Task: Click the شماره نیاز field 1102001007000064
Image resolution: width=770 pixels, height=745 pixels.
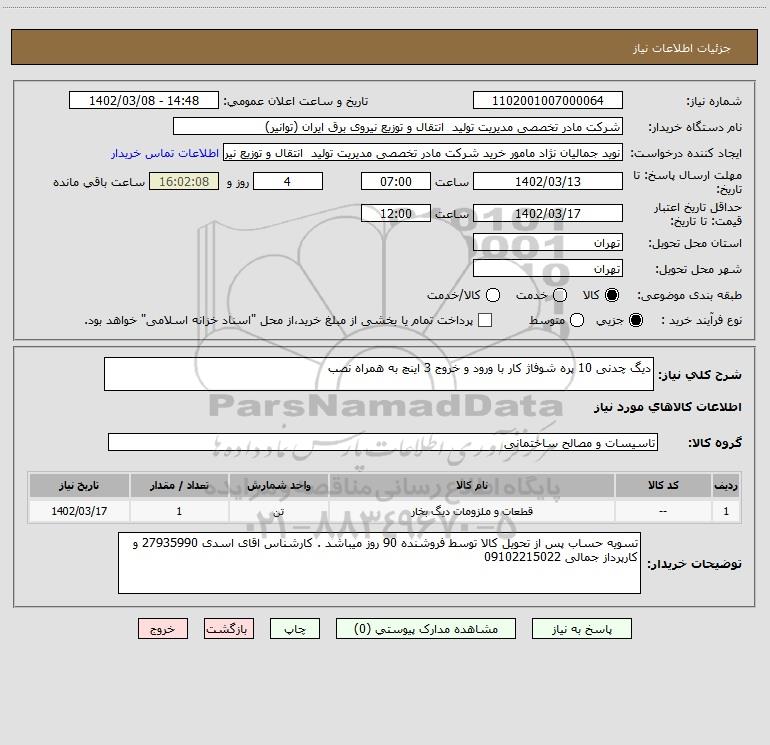Action: pyautogui.click(x=548, y=100)
